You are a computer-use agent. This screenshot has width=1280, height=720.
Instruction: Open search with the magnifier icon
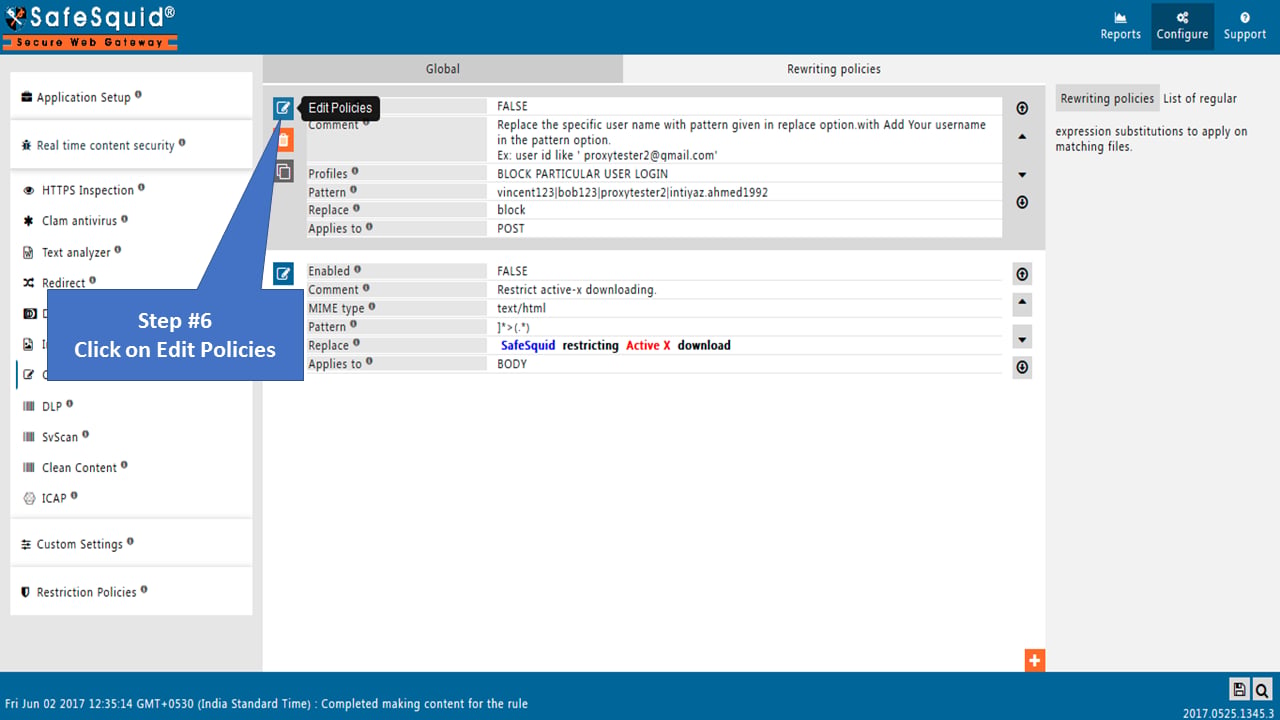tap(1262, 689)
